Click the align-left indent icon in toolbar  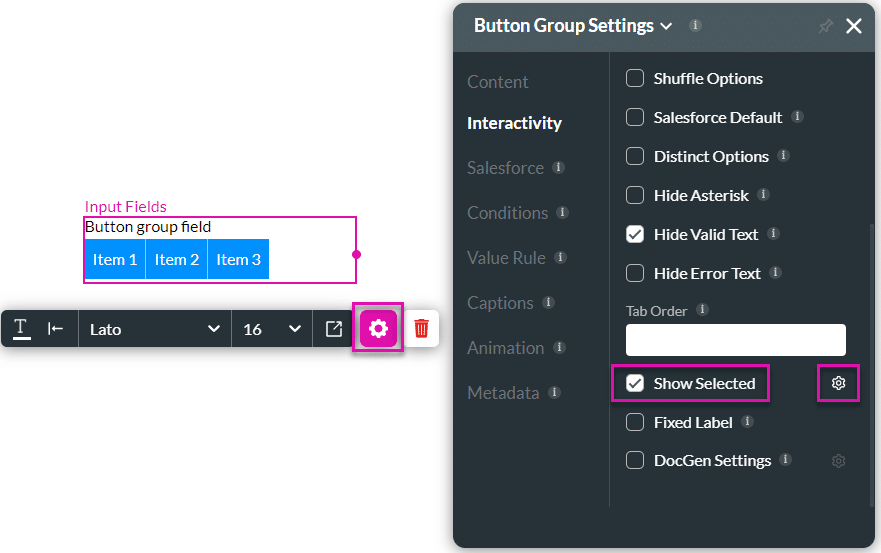pos(56,329)
